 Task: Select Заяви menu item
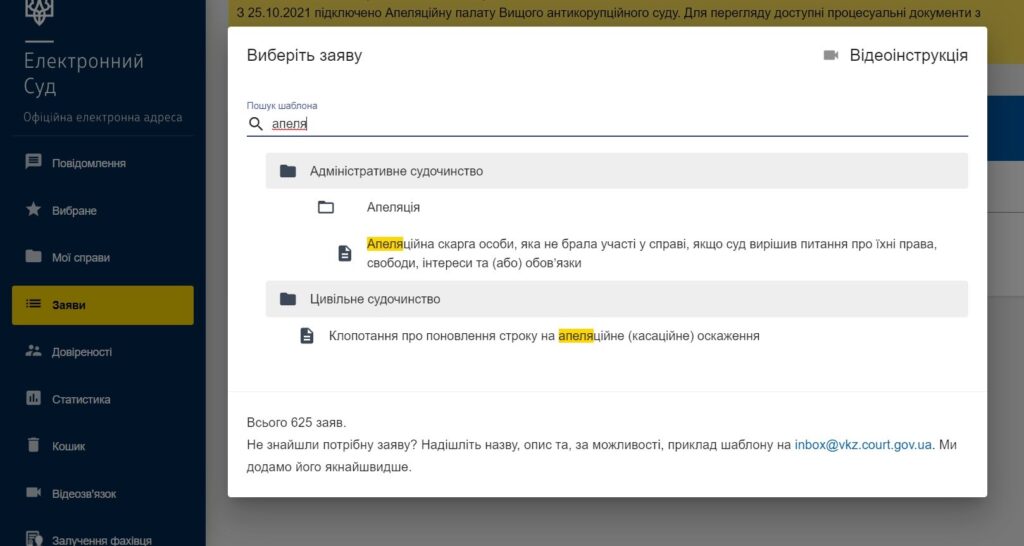103,305
